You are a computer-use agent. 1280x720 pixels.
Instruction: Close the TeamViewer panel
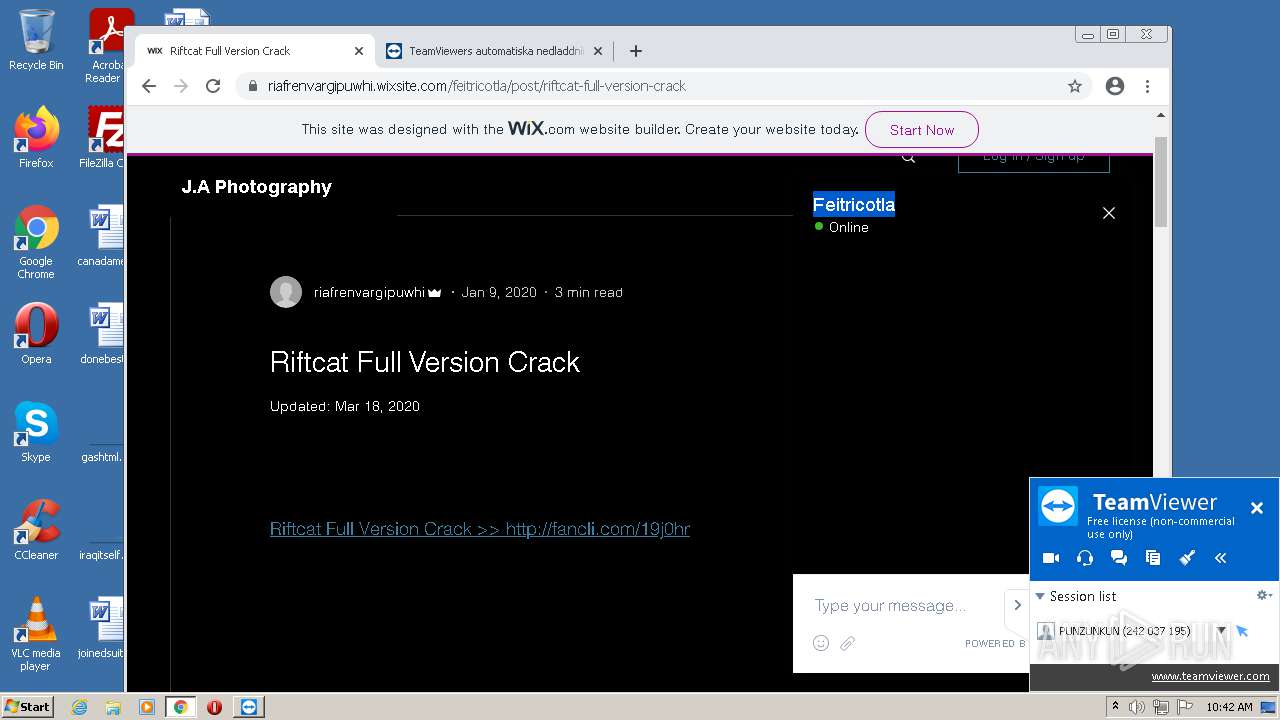click(x=1257, y=508)
